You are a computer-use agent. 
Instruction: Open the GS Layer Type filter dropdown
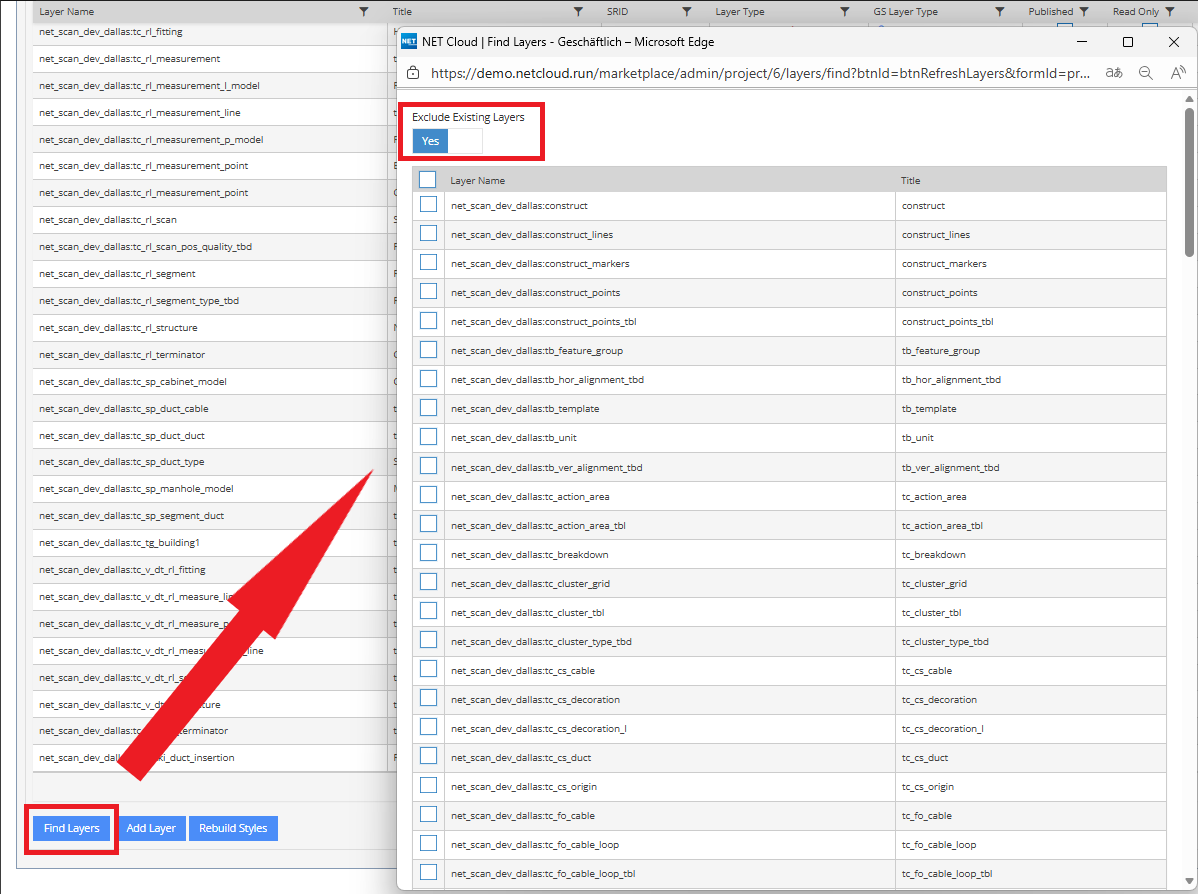click(999, 11)
